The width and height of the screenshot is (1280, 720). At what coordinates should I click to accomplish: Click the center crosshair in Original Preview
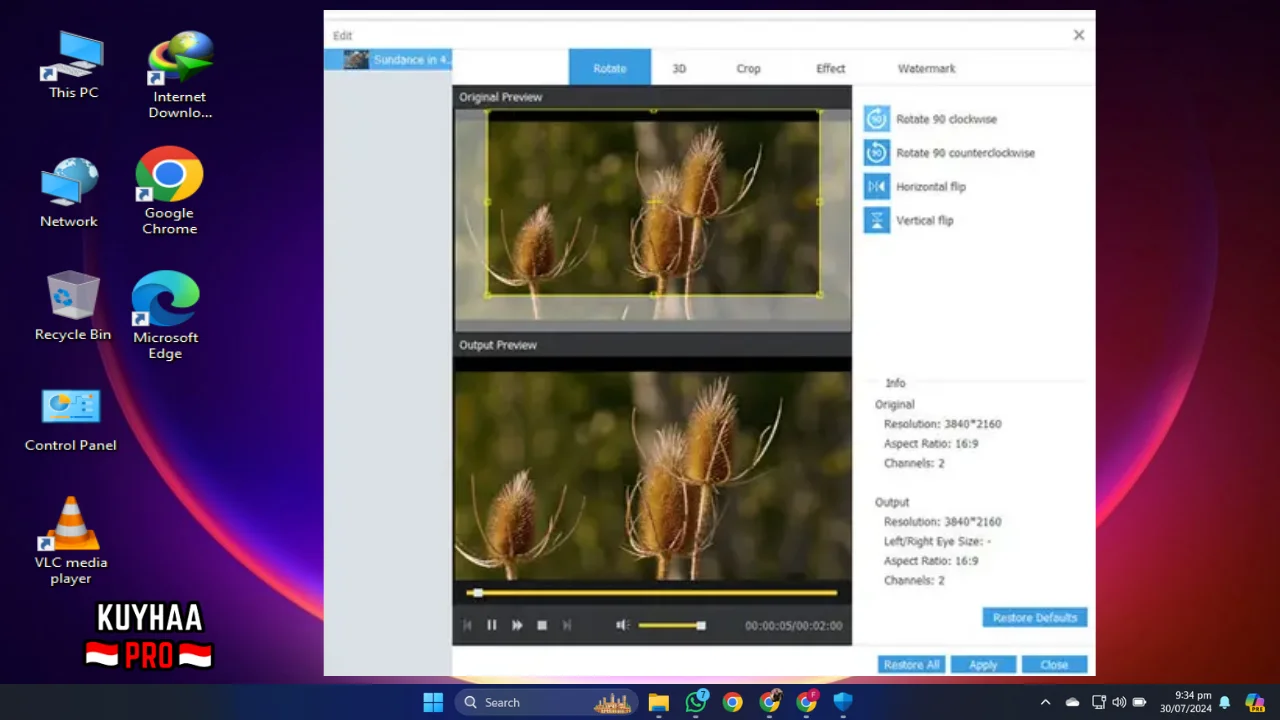tap(653, 203)
